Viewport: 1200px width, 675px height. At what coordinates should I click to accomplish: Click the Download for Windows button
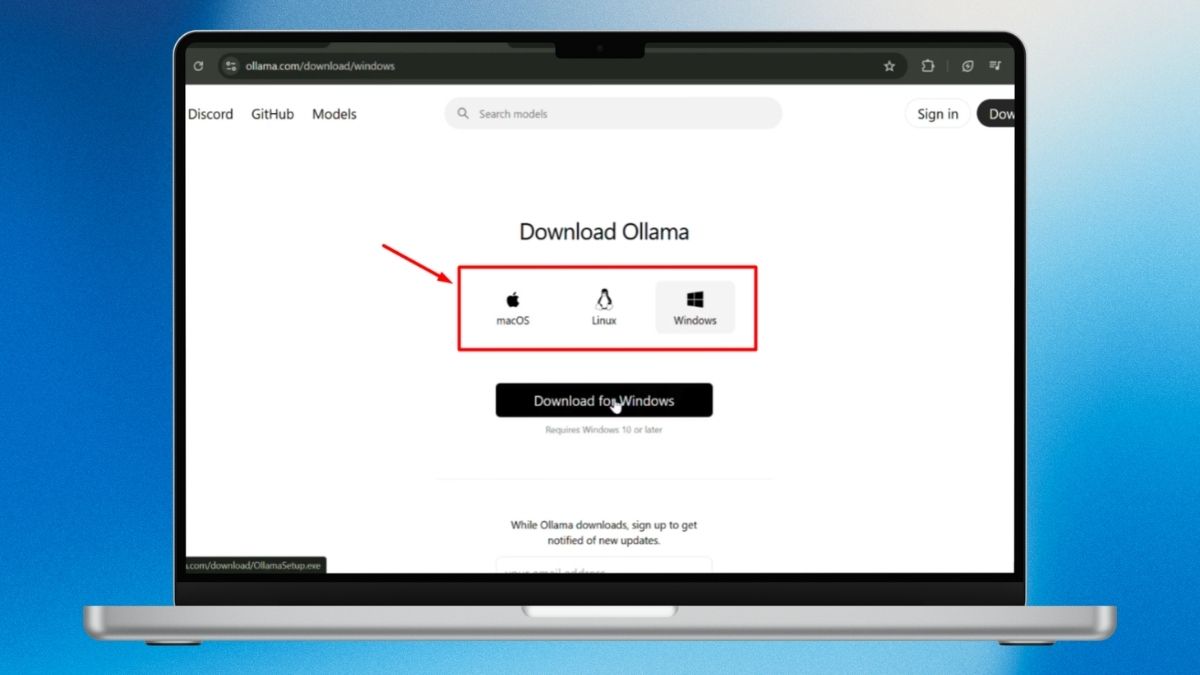(x=604, y=400)
